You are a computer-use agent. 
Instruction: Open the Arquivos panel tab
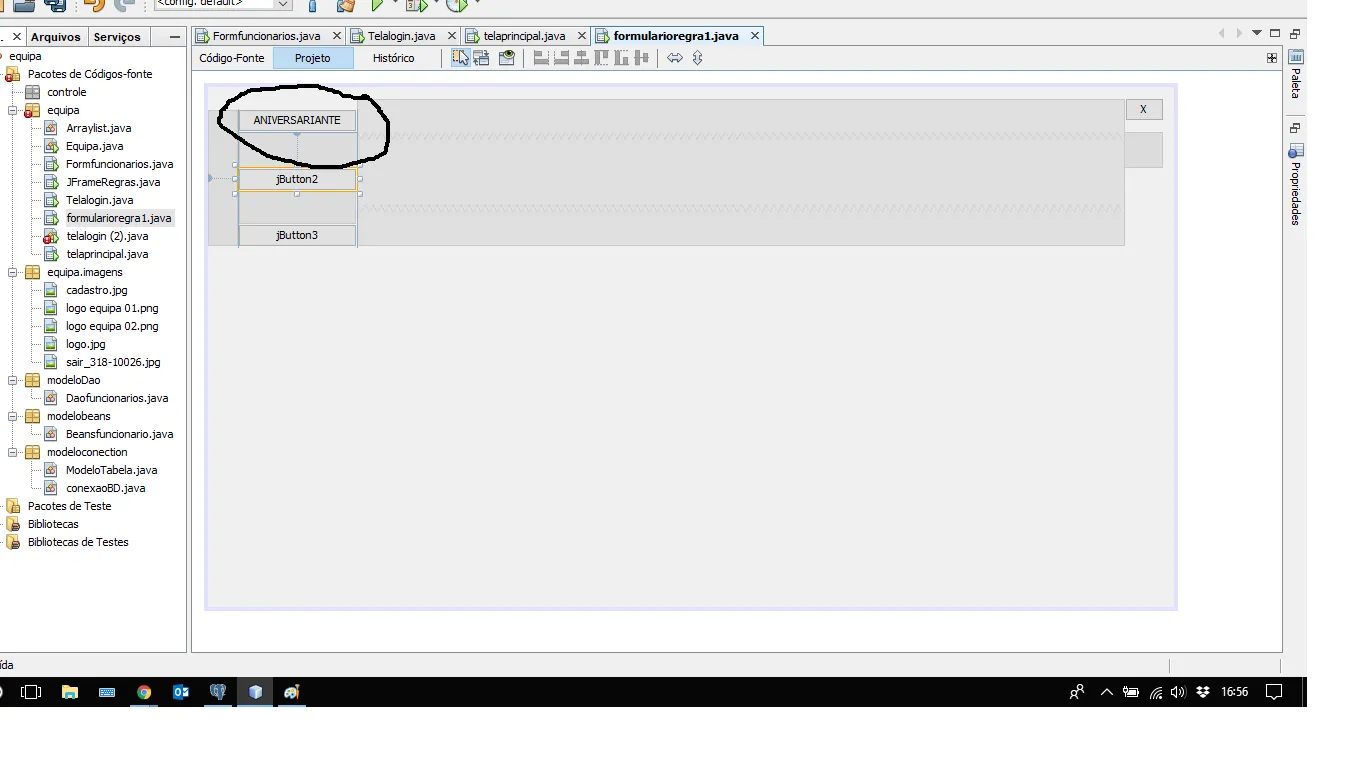click(56, 37)
